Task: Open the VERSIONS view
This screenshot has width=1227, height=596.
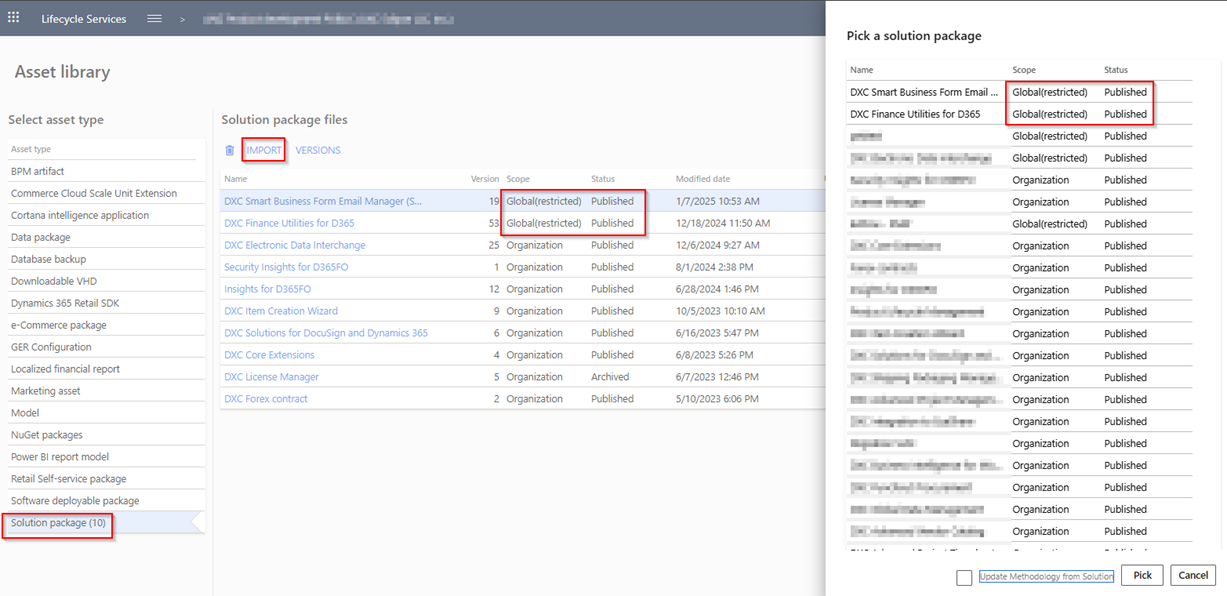Action: pos(319,149)
